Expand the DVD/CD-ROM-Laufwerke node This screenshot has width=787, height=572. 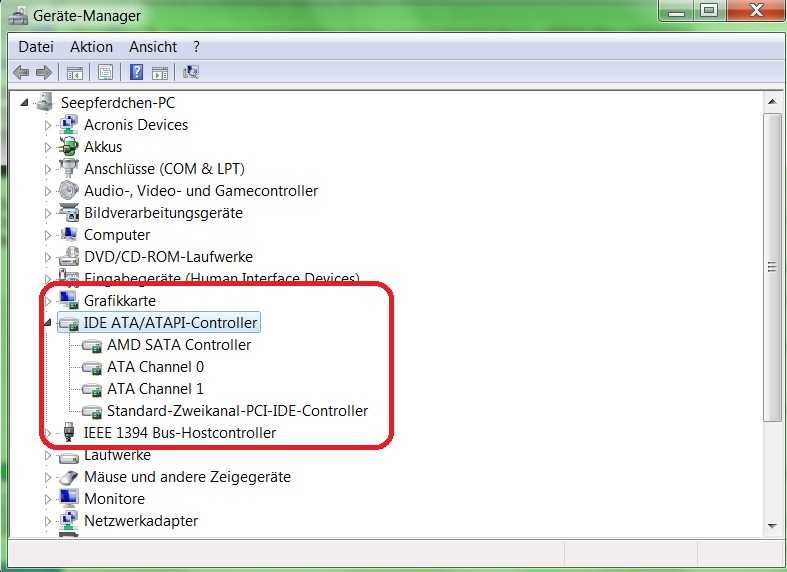pos(48,257)
